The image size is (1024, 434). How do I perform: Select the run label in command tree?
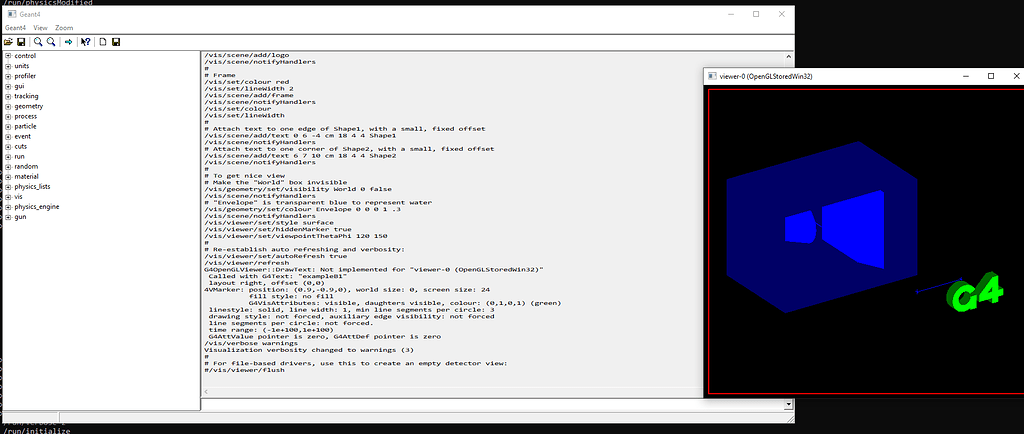click(19, 157)
